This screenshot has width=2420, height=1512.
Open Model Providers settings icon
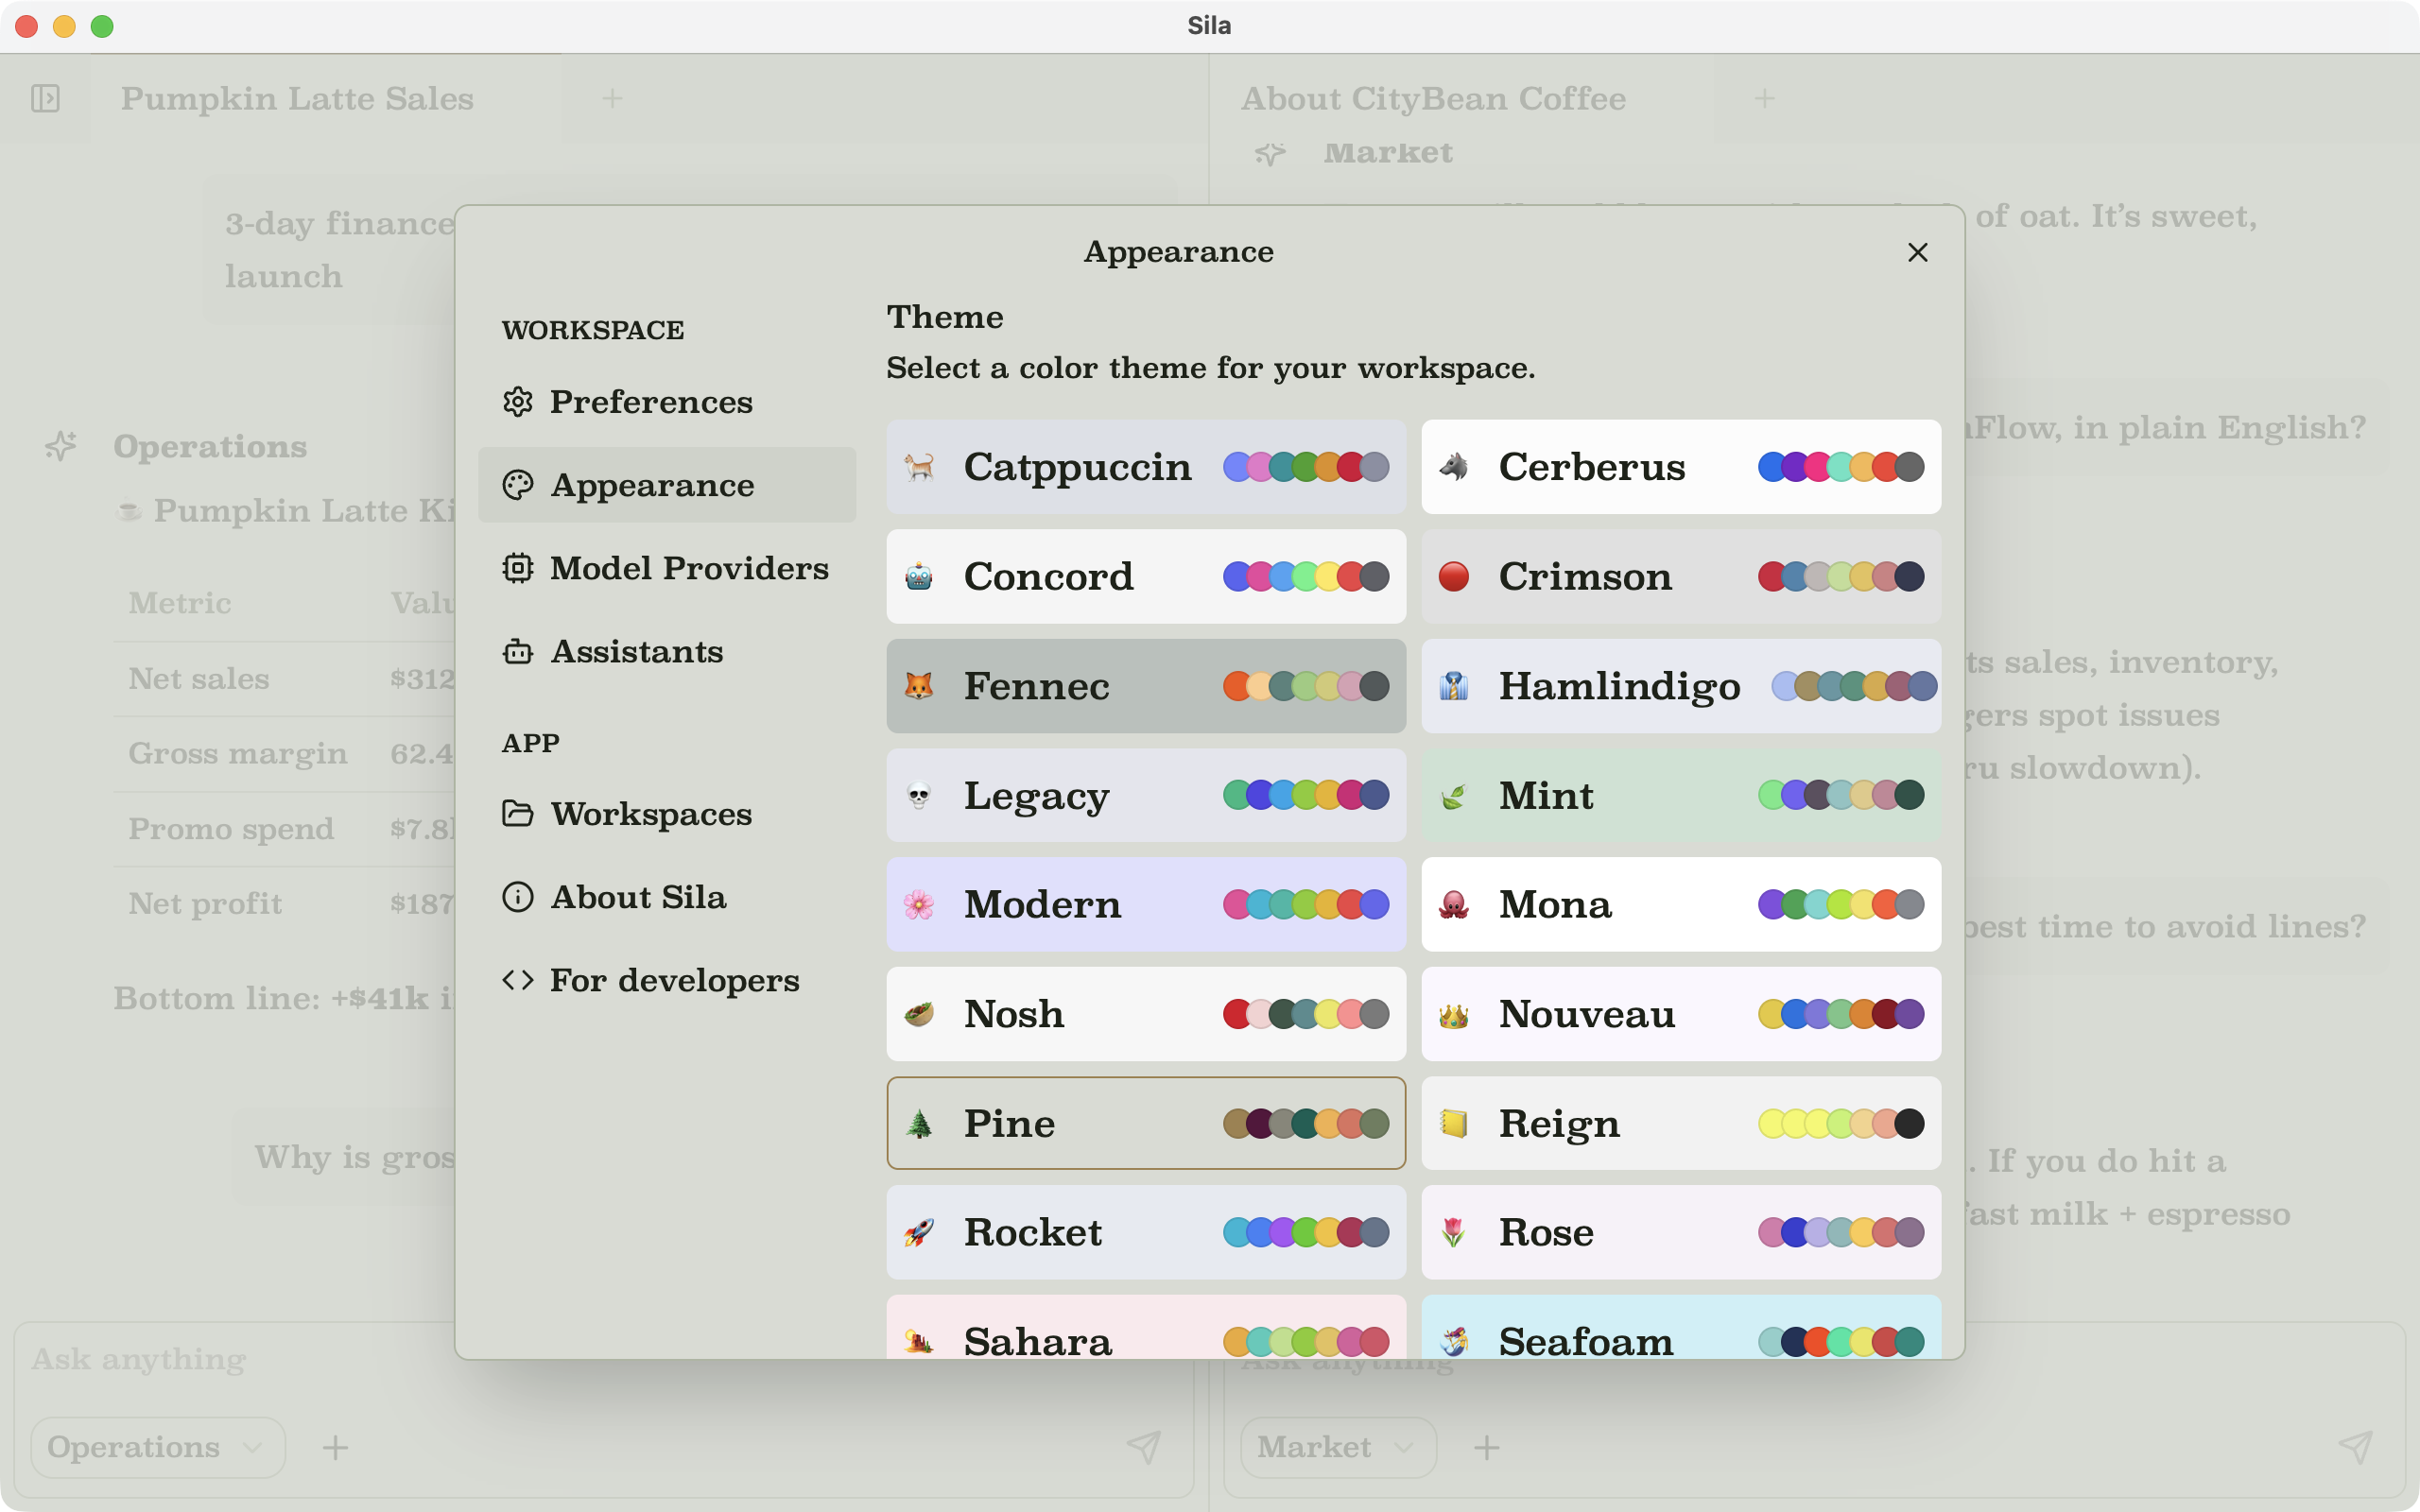point(518,568)
